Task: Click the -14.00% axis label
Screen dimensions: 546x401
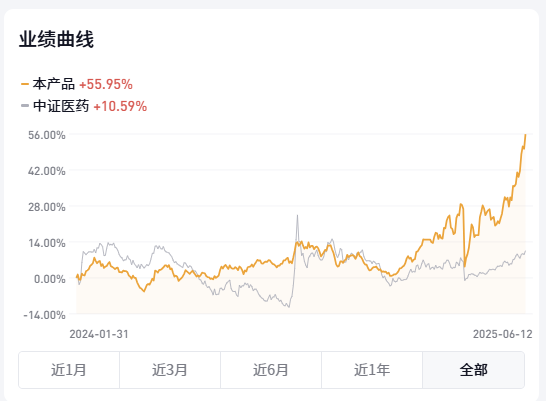Action: (x=44, y=315)
